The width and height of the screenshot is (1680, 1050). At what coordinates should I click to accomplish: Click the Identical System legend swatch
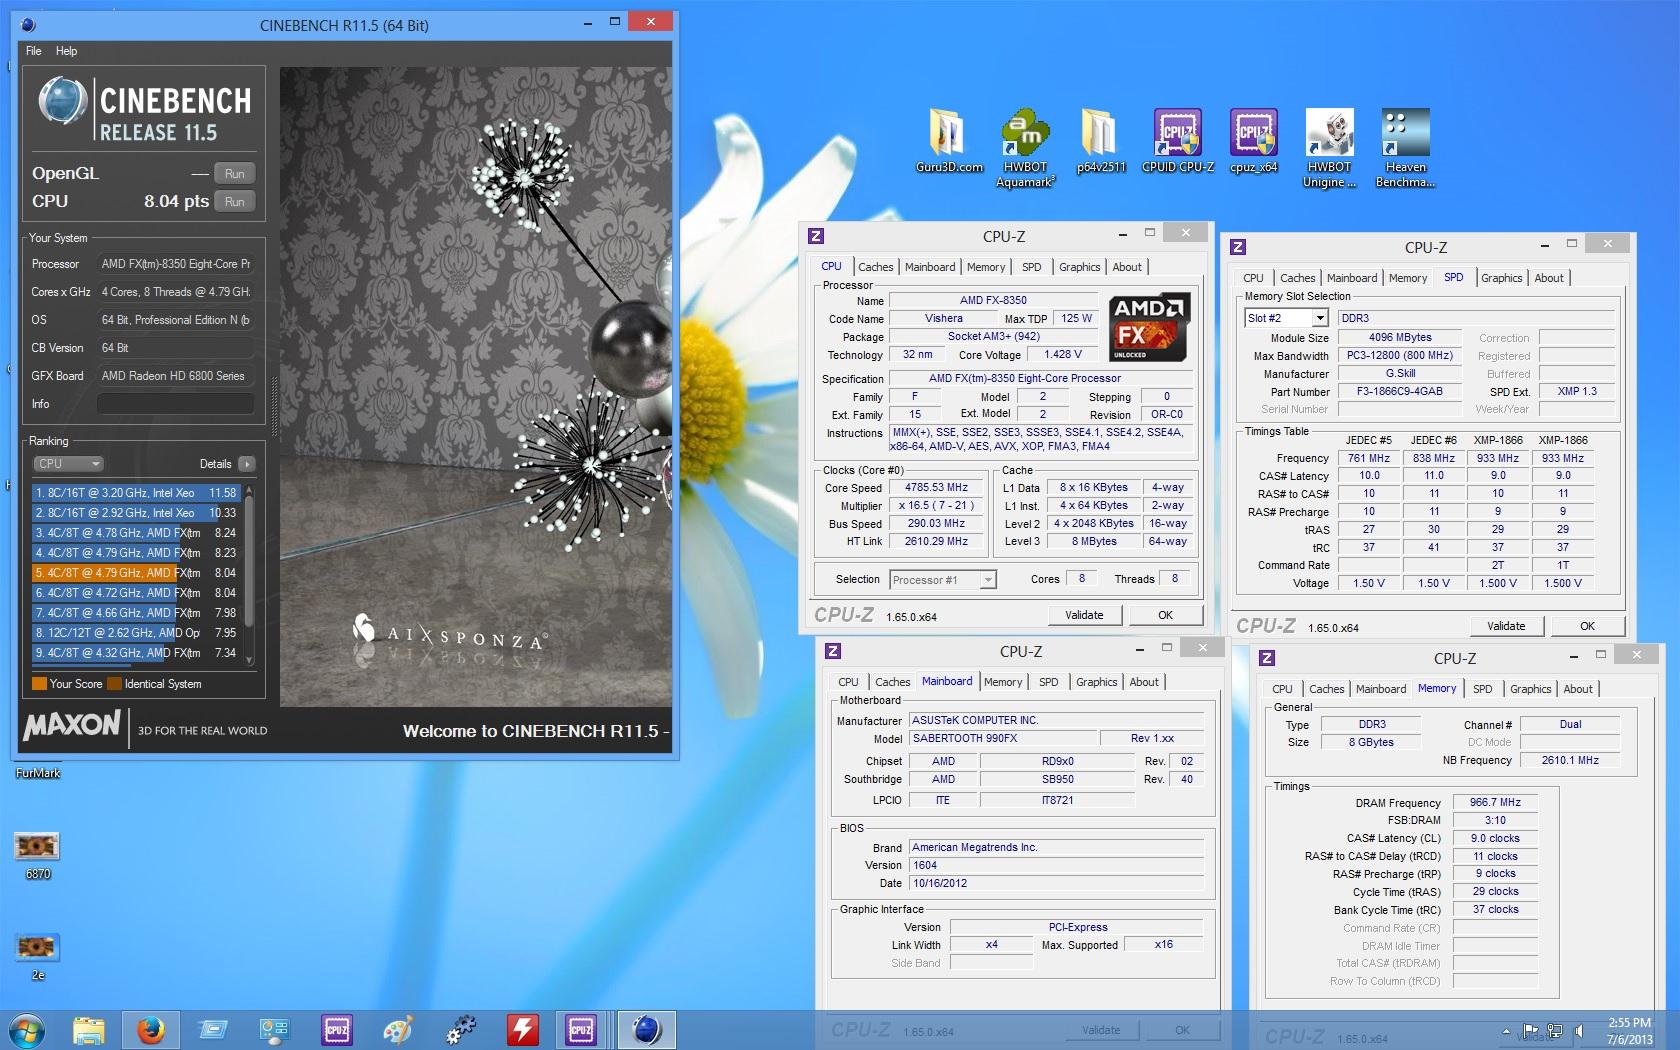tap(114, 684)
